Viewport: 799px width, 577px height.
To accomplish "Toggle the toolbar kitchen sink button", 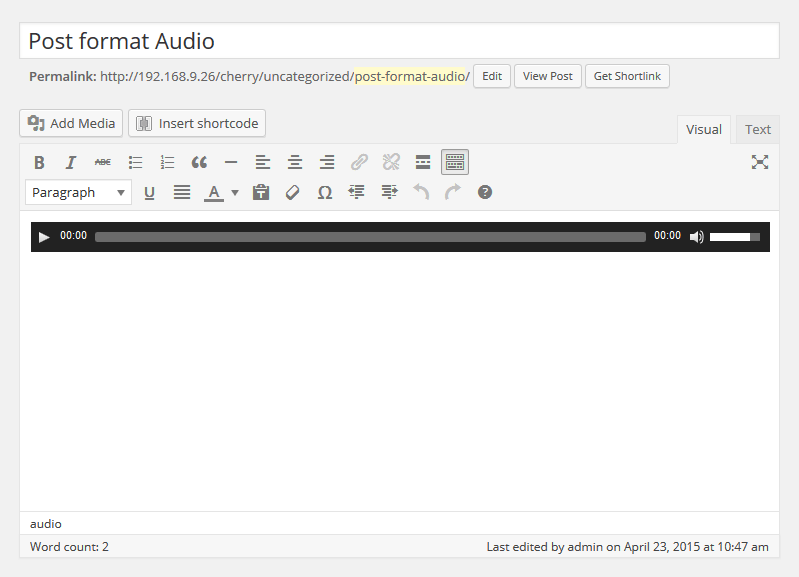I will (x=455, y=162).
